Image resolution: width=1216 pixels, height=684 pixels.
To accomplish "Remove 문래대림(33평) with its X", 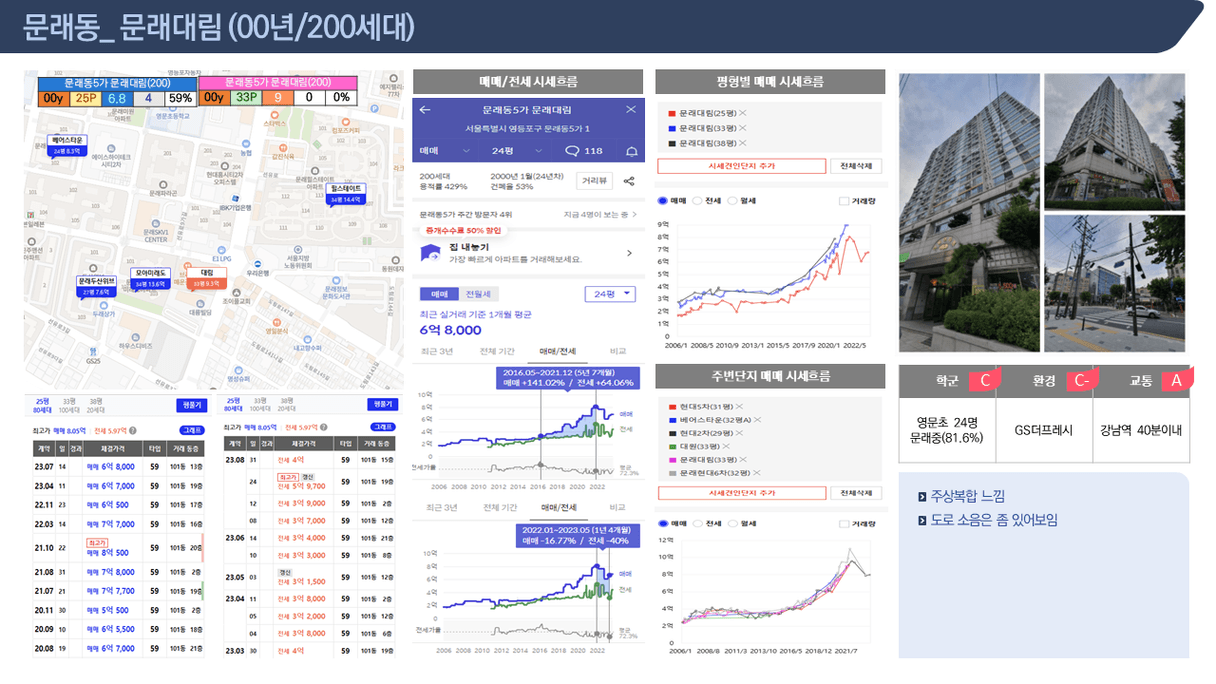I will pyautogui.click(x=742, y=128).
